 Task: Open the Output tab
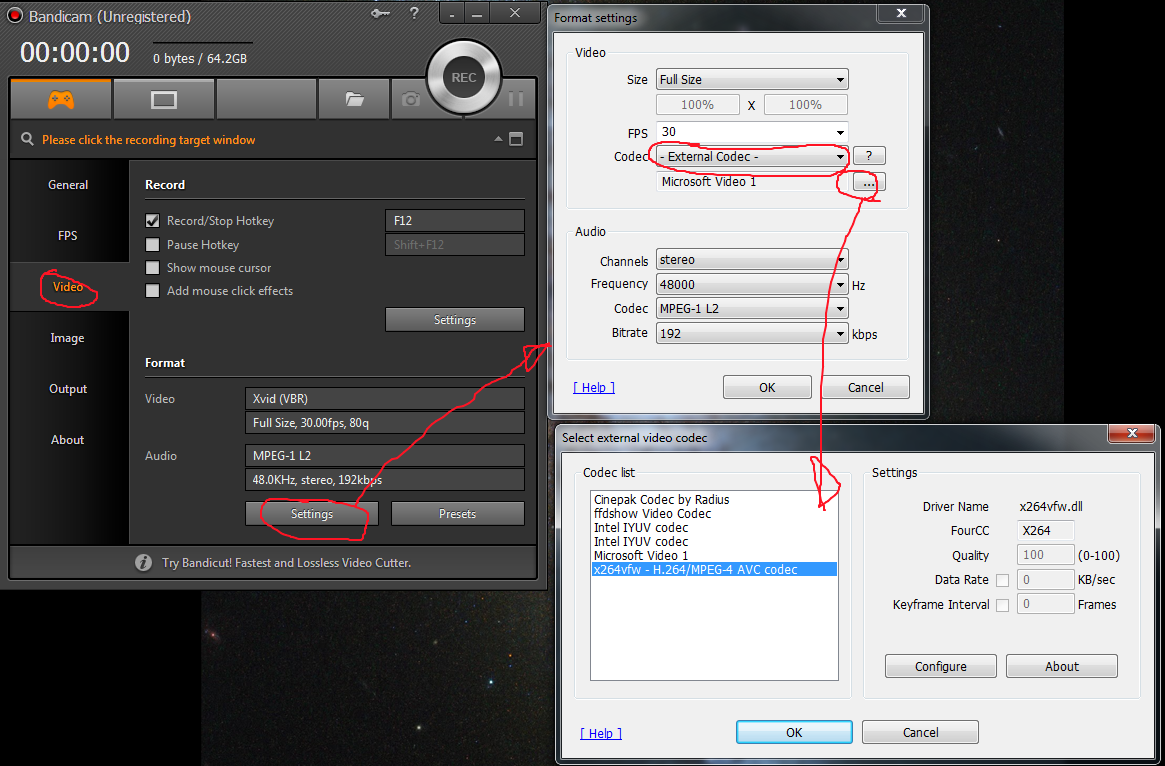pyautogui.click(x=68, y=389)
